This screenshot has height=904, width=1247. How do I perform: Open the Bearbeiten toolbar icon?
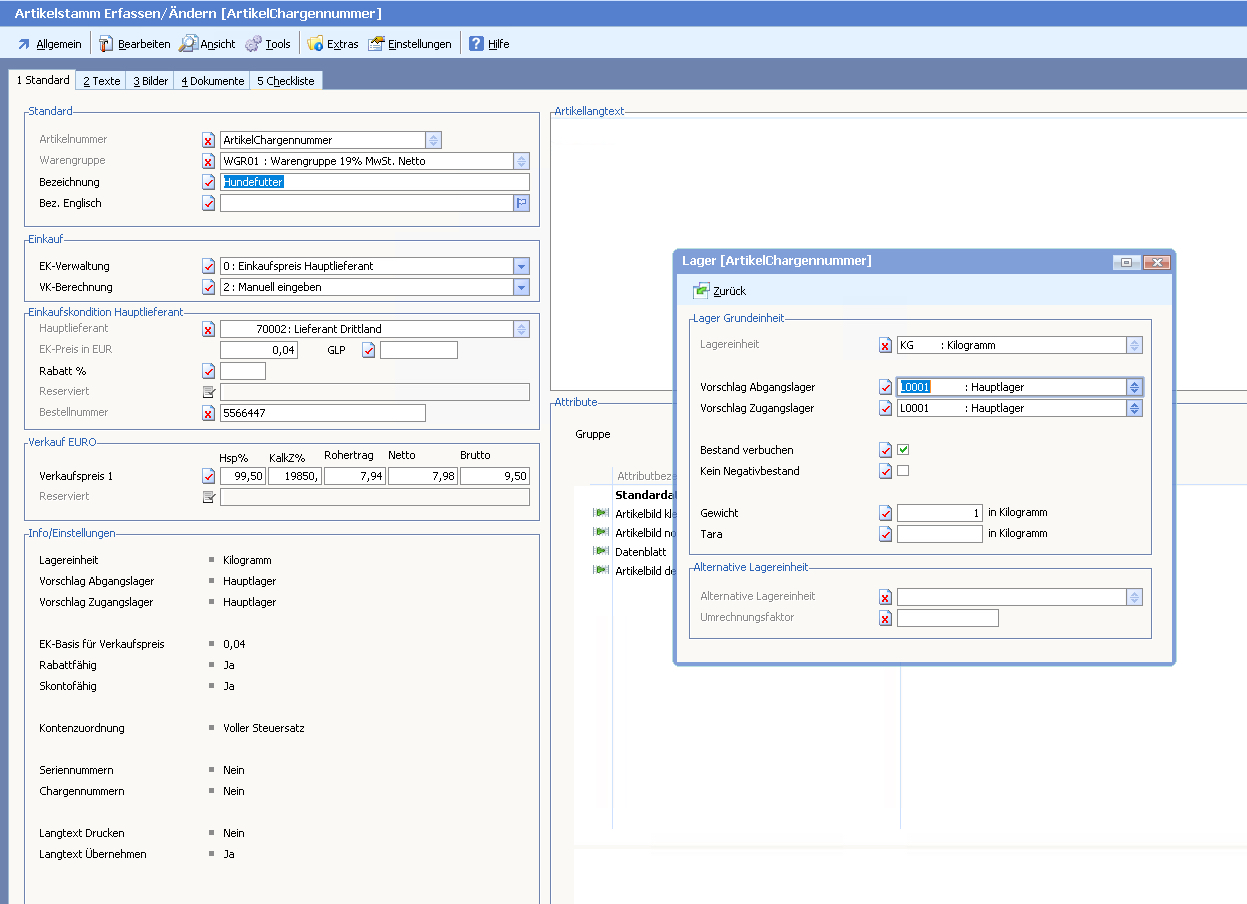(106, 44)
